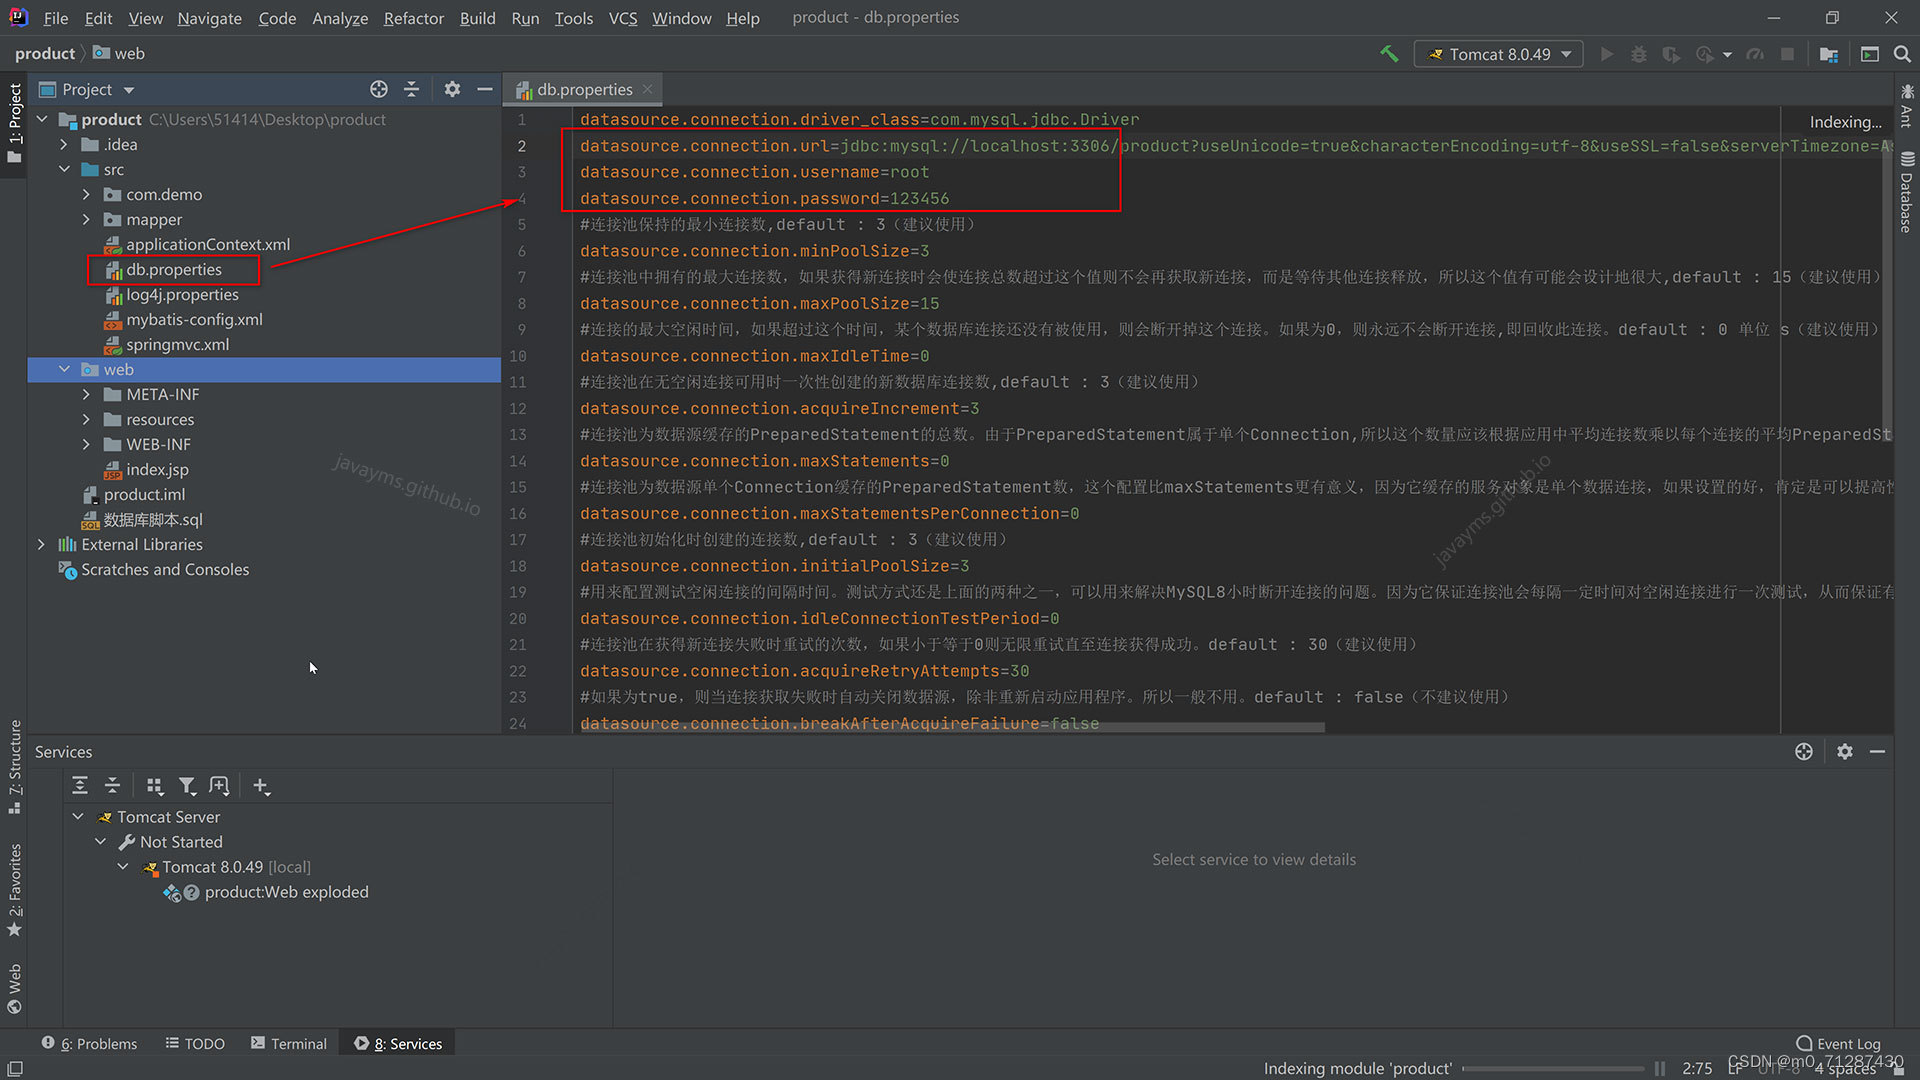The height and width of the screenshot is (1080, 1920).
Task: Click locate-file crosshair icon in Project panel
Action: click(378, 89)
